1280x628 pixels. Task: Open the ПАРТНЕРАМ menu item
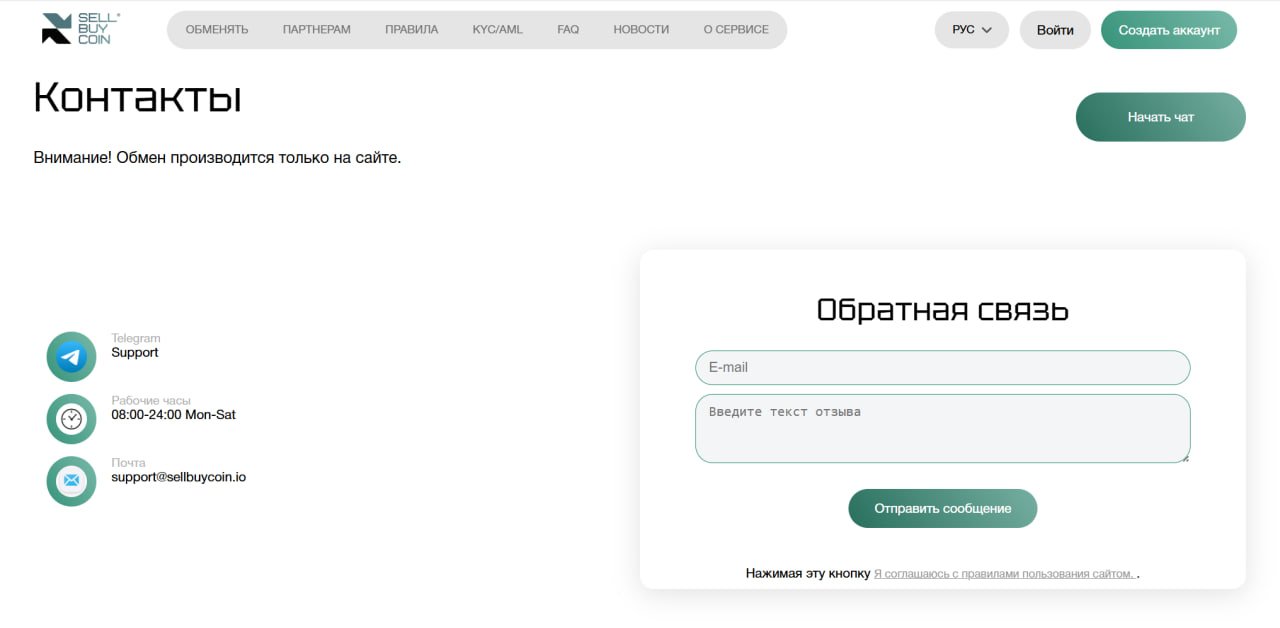point(317,30)
